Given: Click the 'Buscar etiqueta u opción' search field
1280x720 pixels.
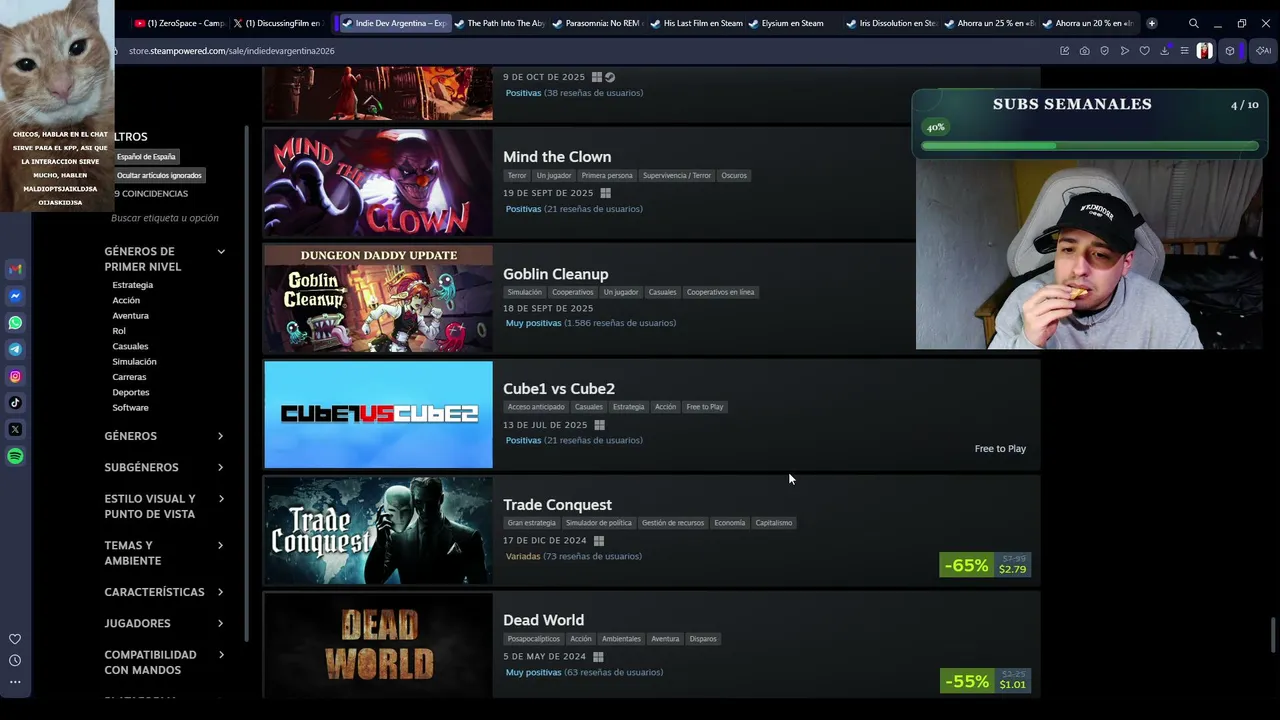Looking at the screenshot, I should pyautogui.click(x=165, y=218).
